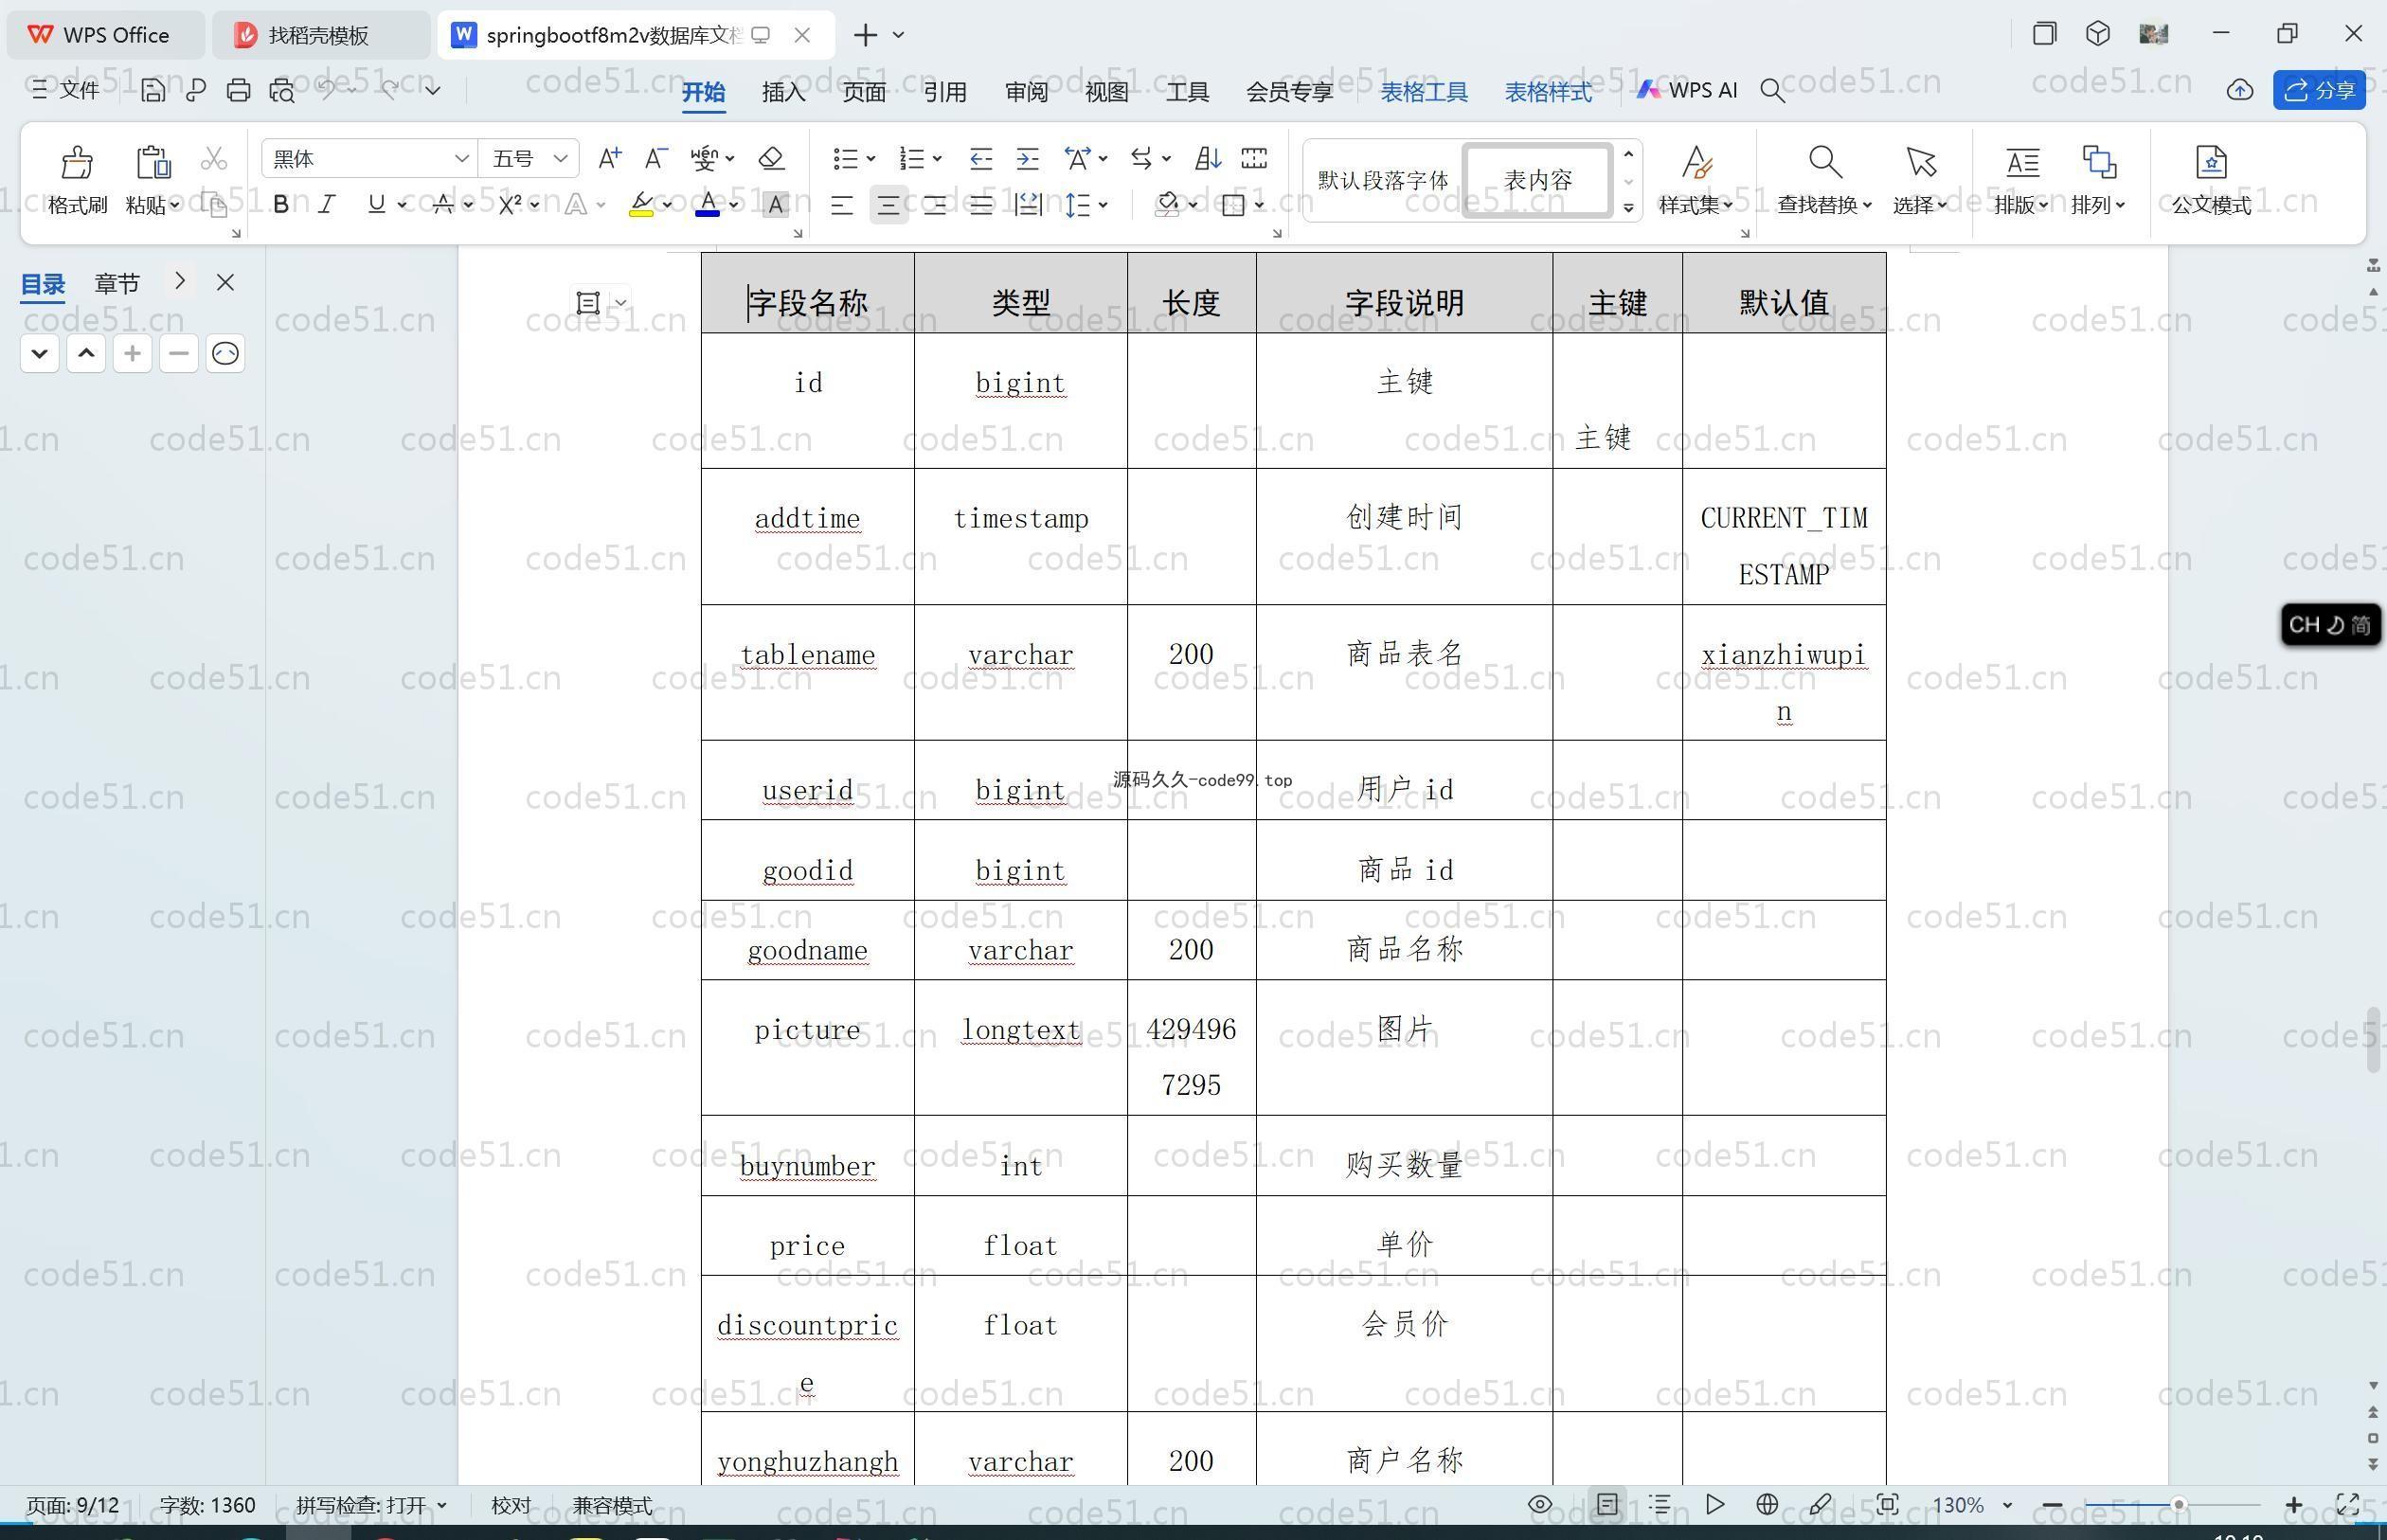Click the web layout globe icon in status bar

tap(1767, 1505)
